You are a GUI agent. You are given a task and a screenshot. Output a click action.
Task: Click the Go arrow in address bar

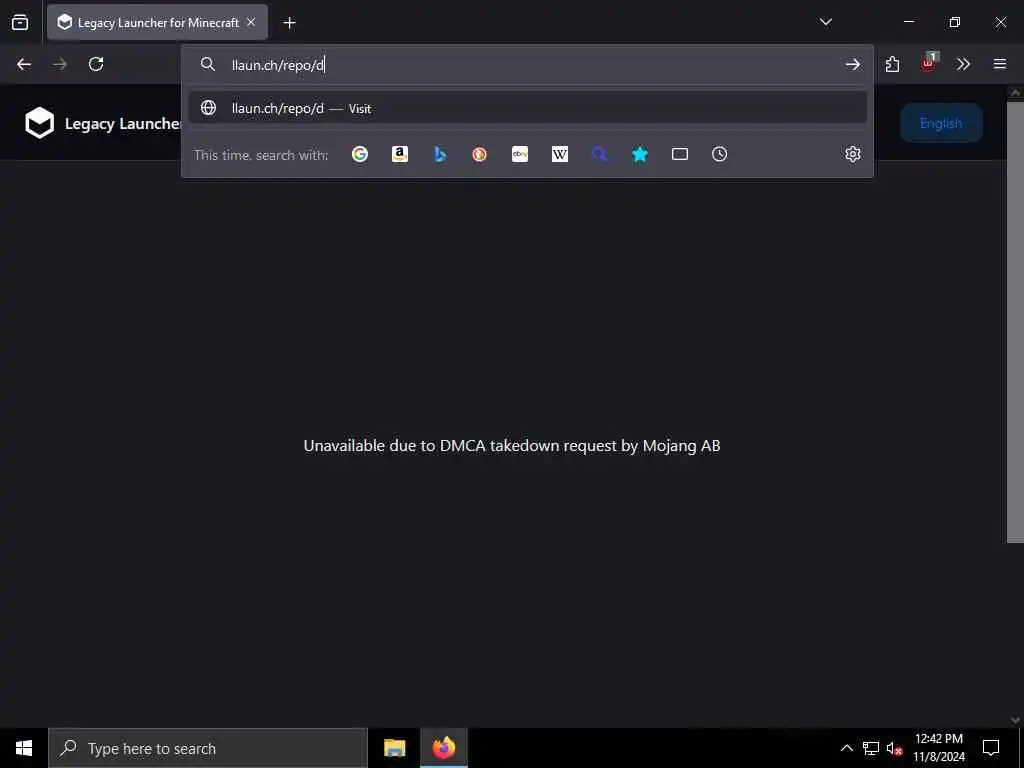pyautogui.click(x=852, y=64)
